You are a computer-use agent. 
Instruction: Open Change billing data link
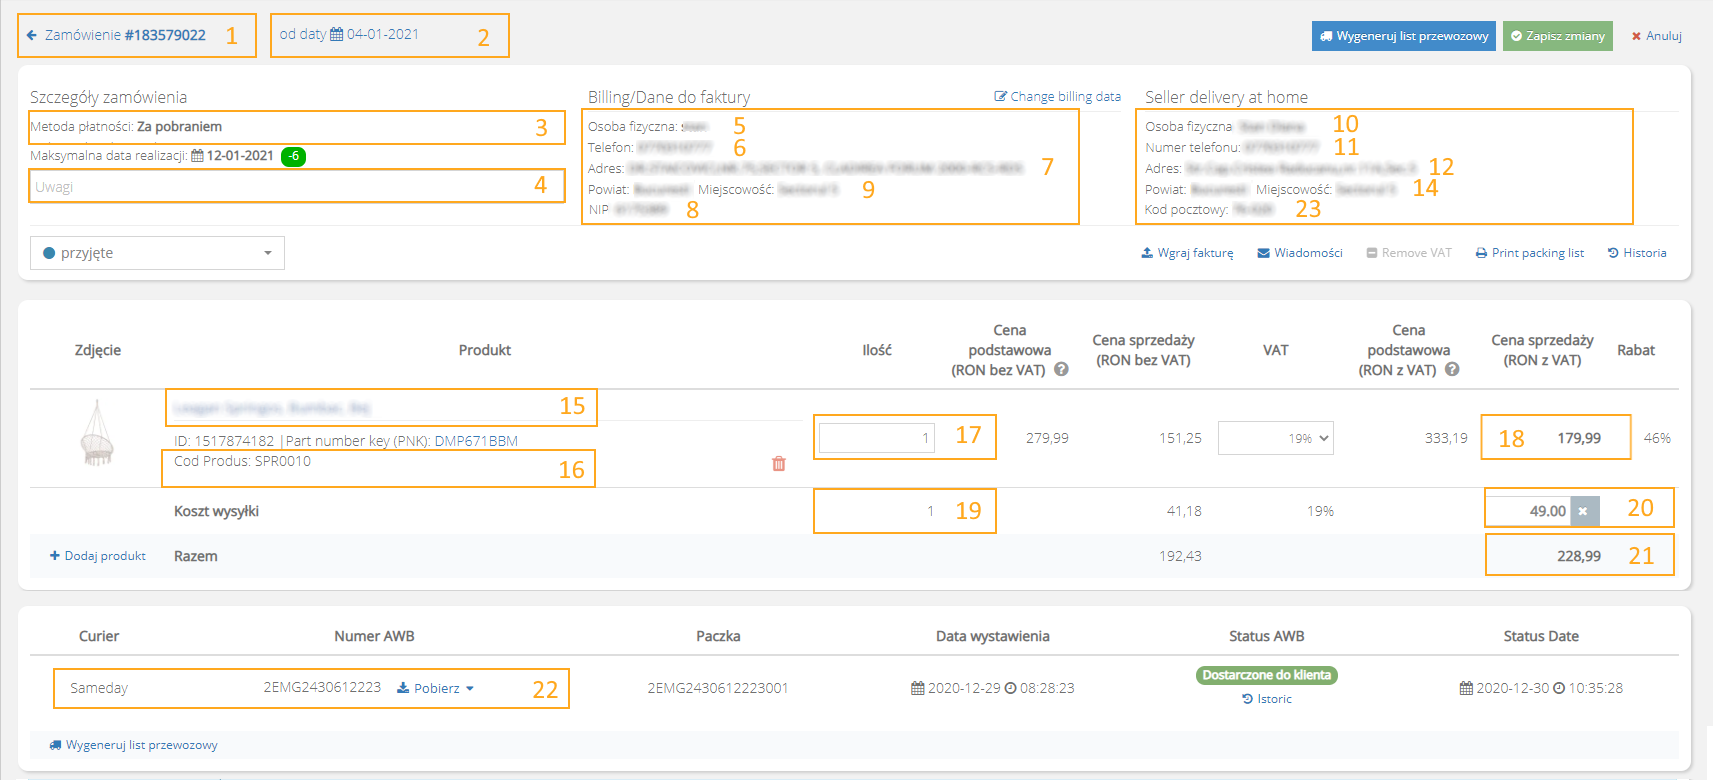pyautogui.click(x=1057, y=97)
